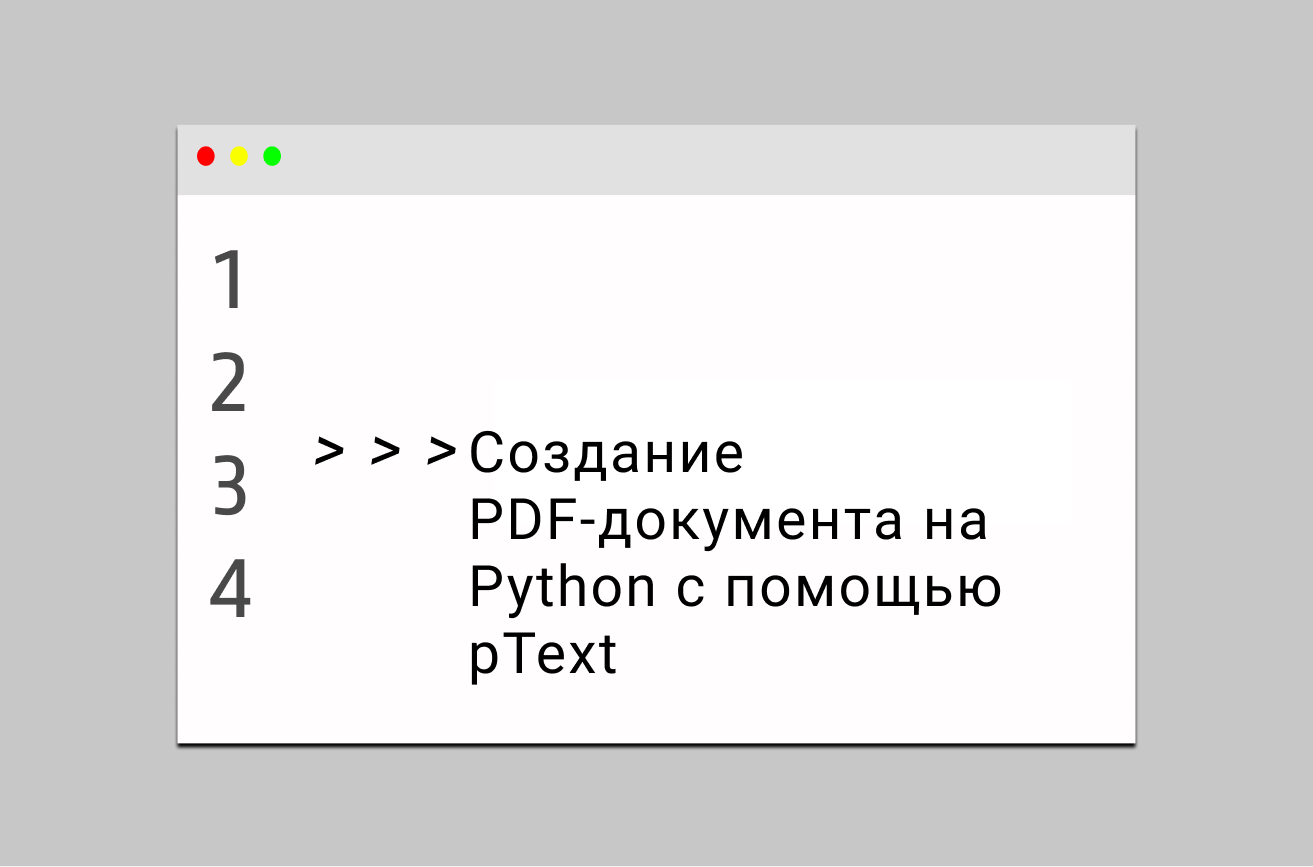The image size is (1313, 867).
Task: Click the red close dot
Action: coord(206,156)
